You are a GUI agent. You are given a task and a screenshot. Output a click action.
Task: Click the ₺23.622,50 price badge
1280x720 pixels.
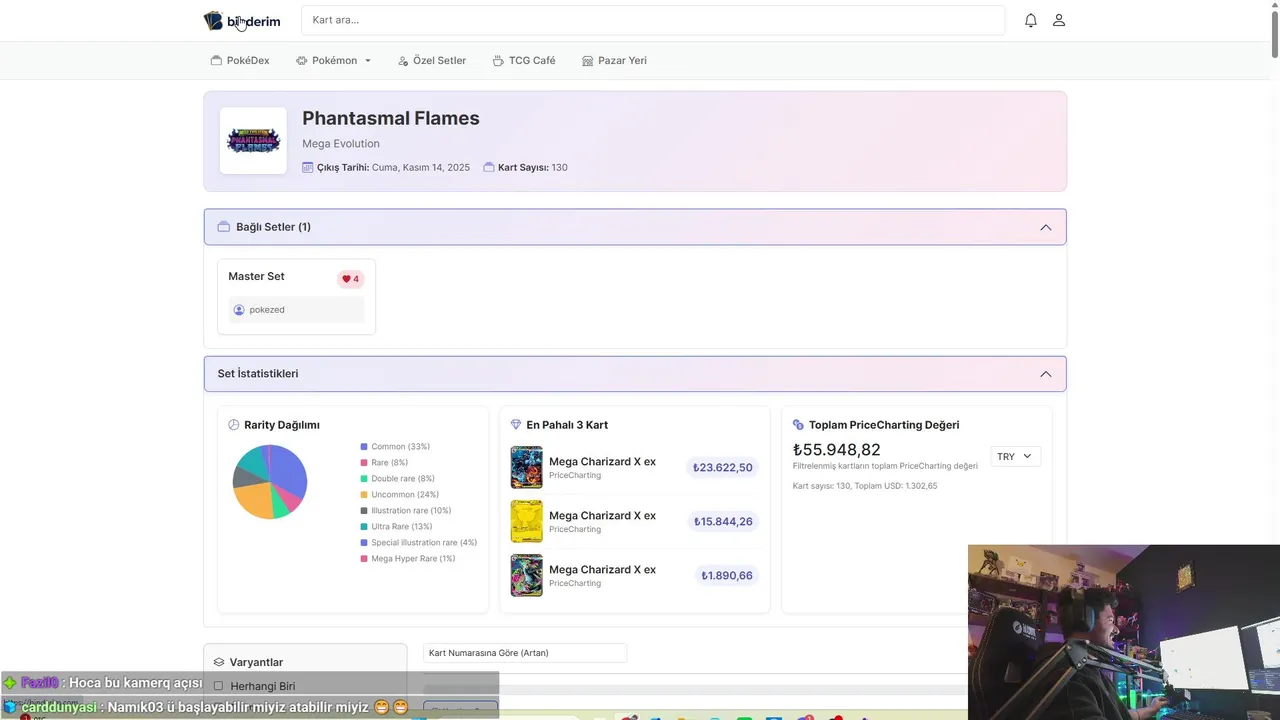(722, 467)
